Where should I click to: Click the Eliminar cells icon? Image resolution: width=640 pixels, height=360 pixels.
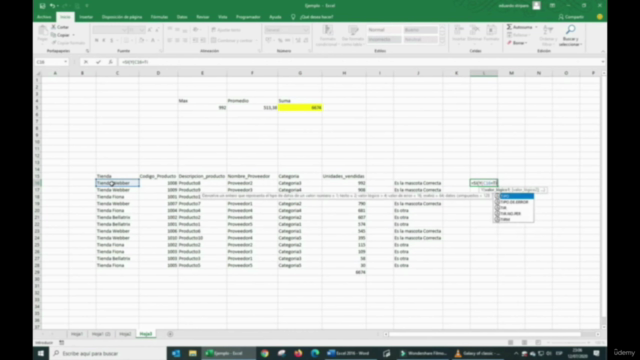474,30
